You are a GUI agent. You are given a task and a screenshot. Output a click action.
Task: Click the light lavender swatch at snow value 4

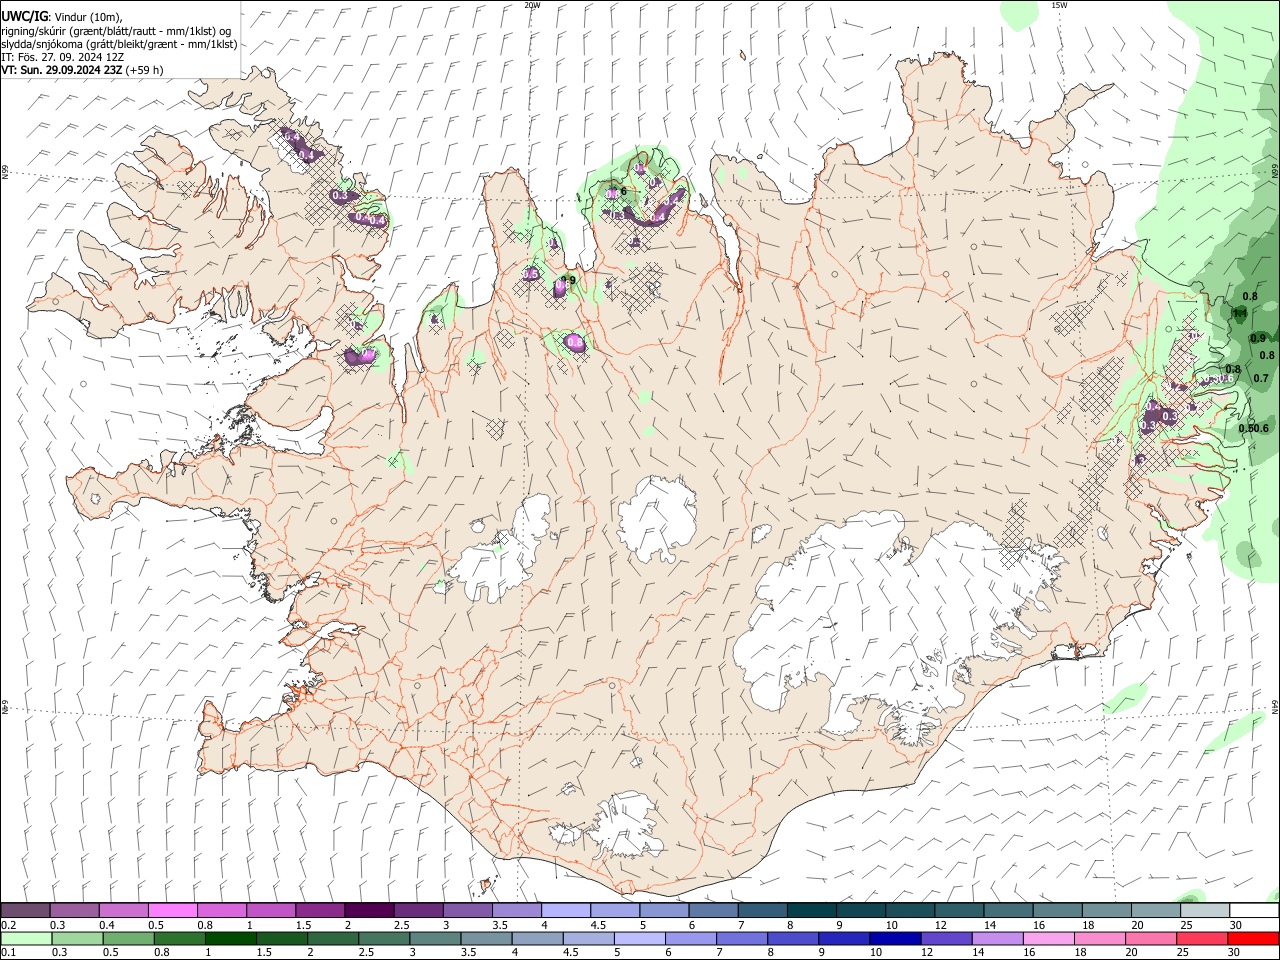click(566, 910)
